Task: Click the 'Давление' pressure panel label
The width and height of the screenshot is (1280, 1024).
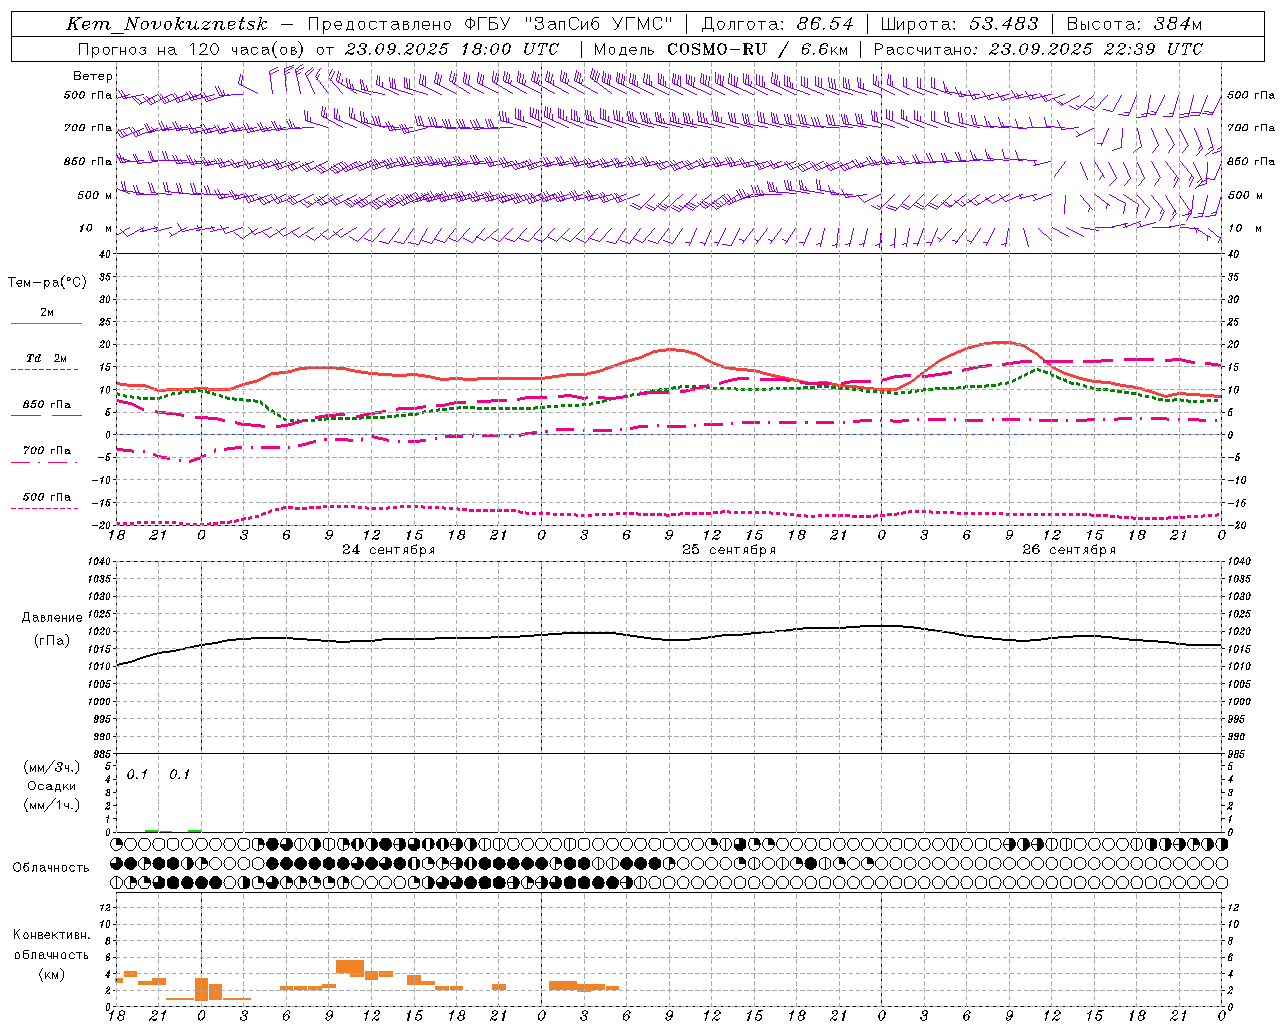Action: coord(52,618)
